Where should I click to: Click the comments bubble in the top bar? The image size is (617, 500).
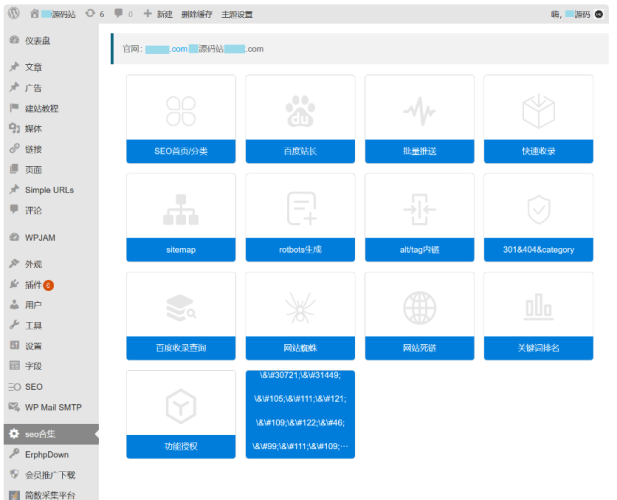coord(123,14)
